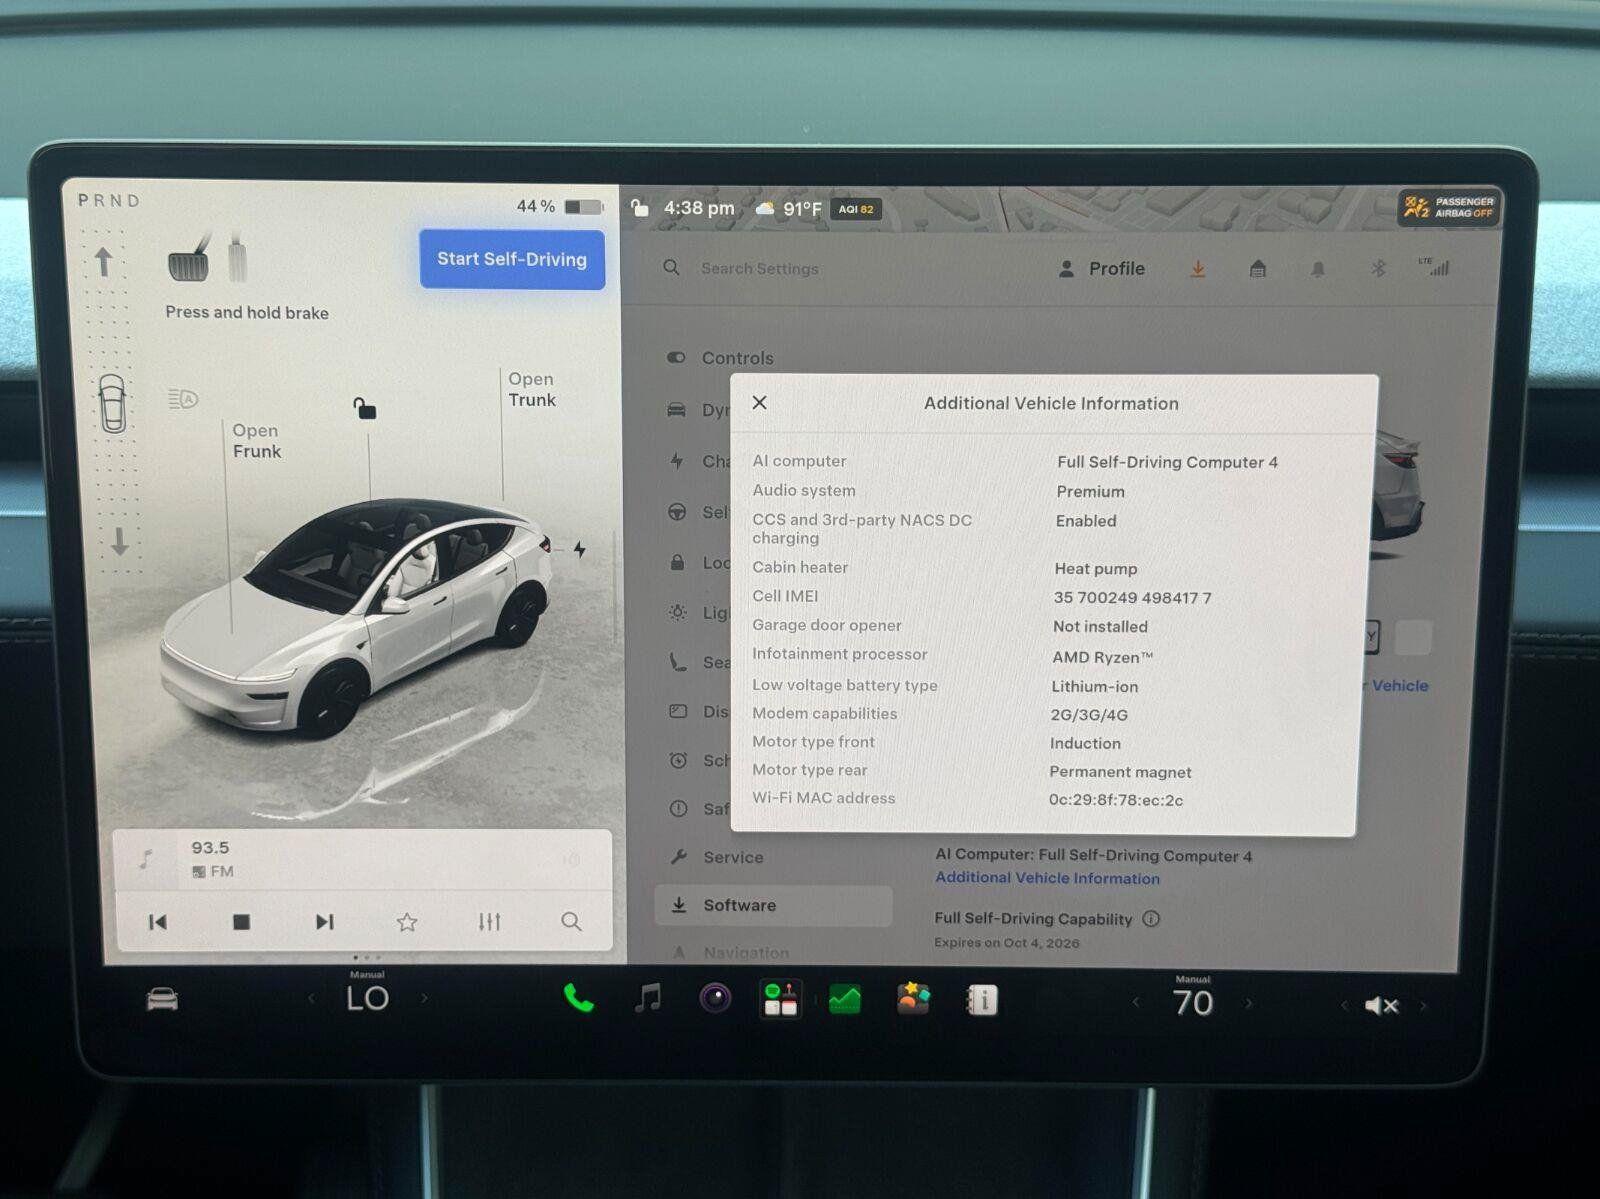This screenshot has width=1600, height=1199.
Task: Open the Controls settings section
Action: (x=720, y=357)
